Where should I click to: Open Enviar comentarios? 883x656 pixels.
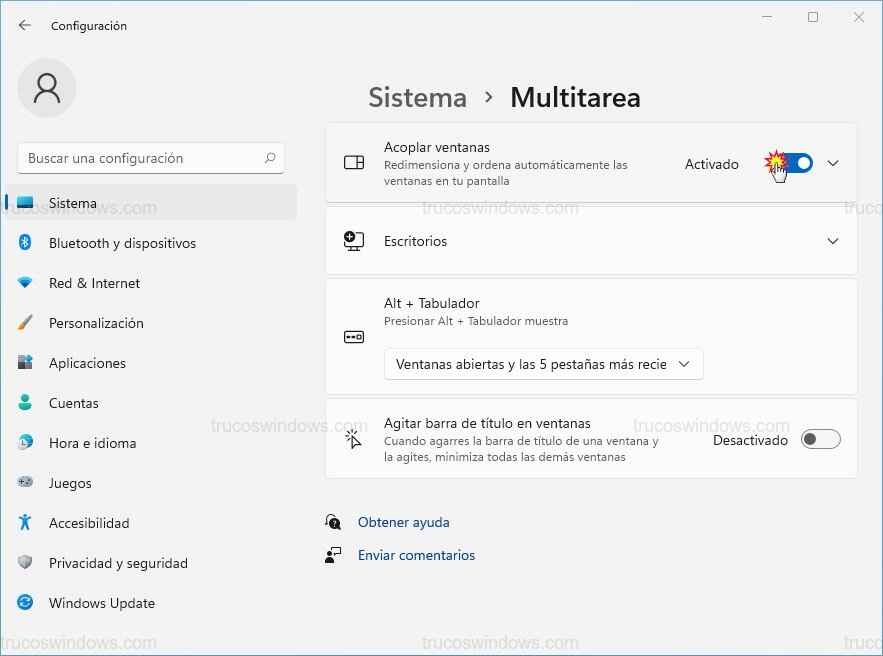416,555
